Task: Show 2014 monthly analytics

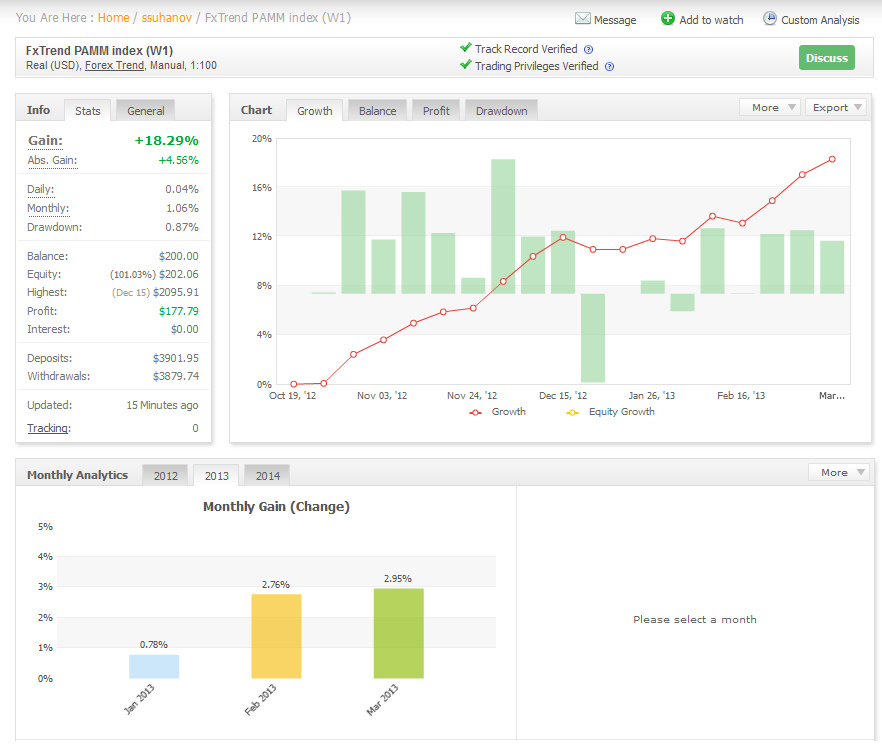Action: pos(268,476)
